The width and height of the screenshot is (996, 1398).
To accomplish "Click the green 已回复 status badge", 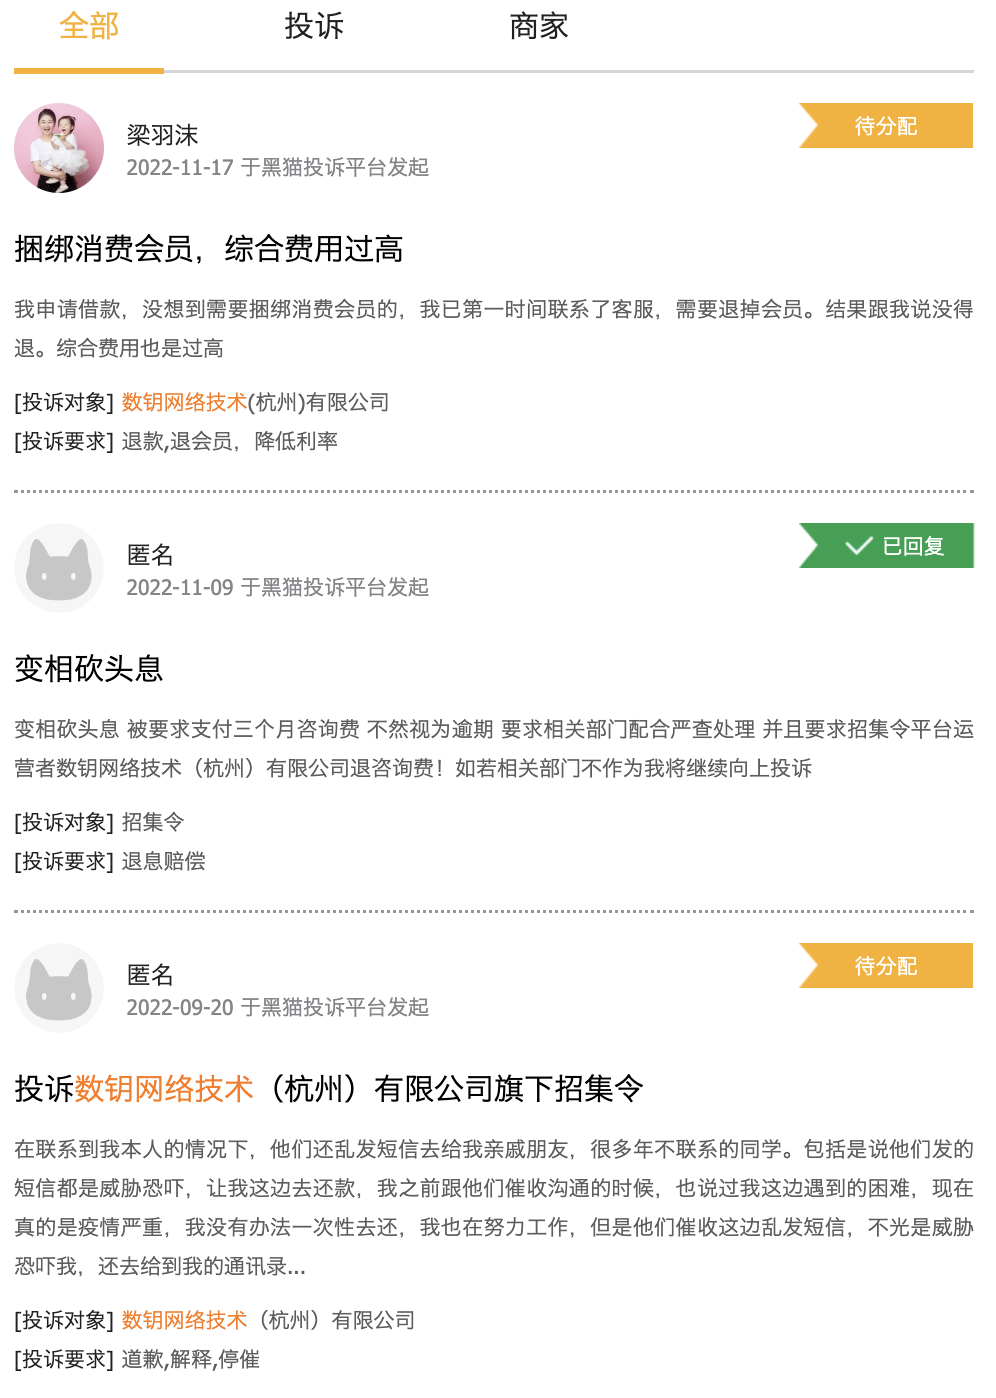I will pyautogui.click(x=886, y=546).
